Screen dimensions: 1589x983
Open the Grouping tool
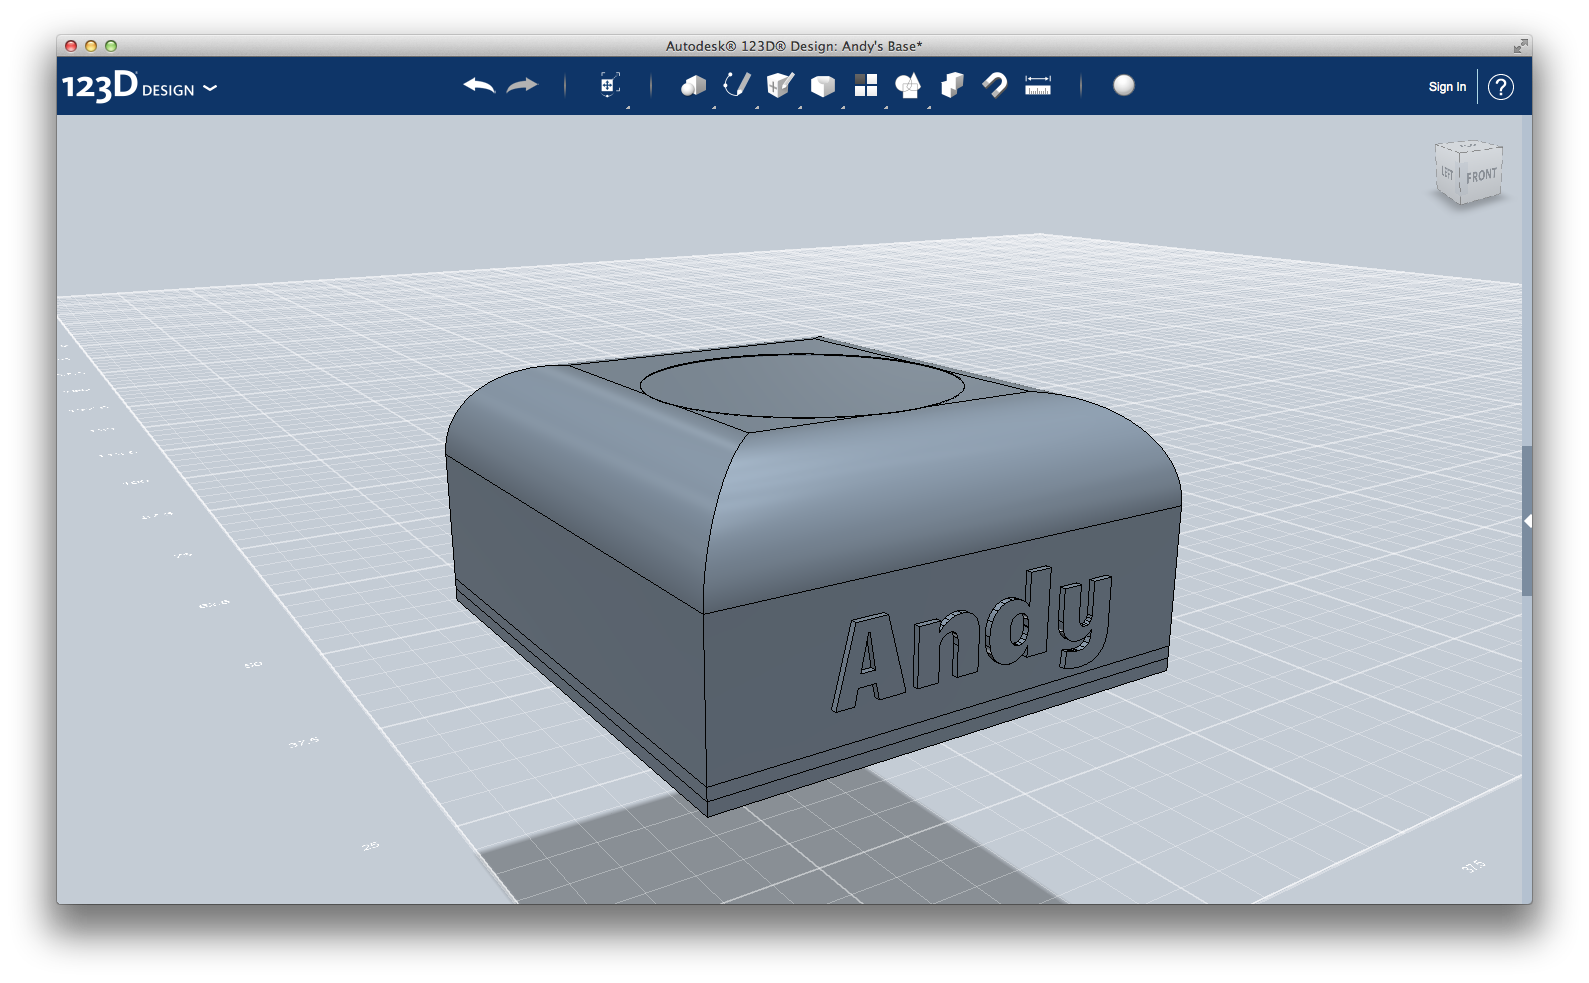click(x=908, y=86)
